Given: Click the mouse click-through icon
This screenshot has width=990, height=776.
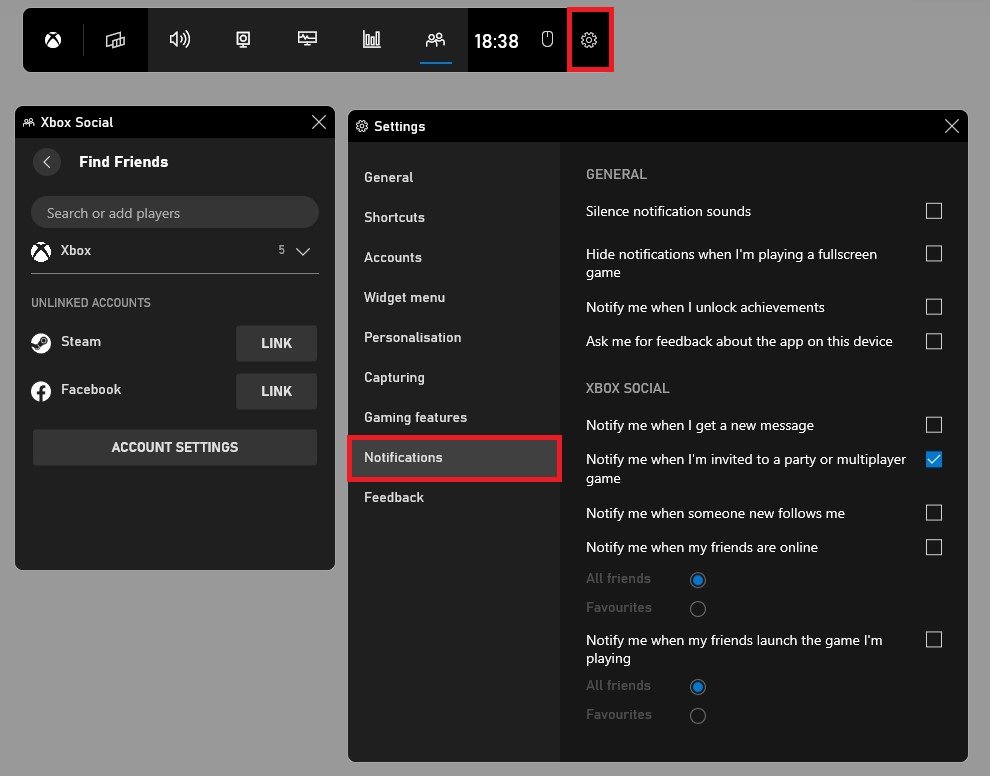Looking at the screenshot, I should point(547,40).
